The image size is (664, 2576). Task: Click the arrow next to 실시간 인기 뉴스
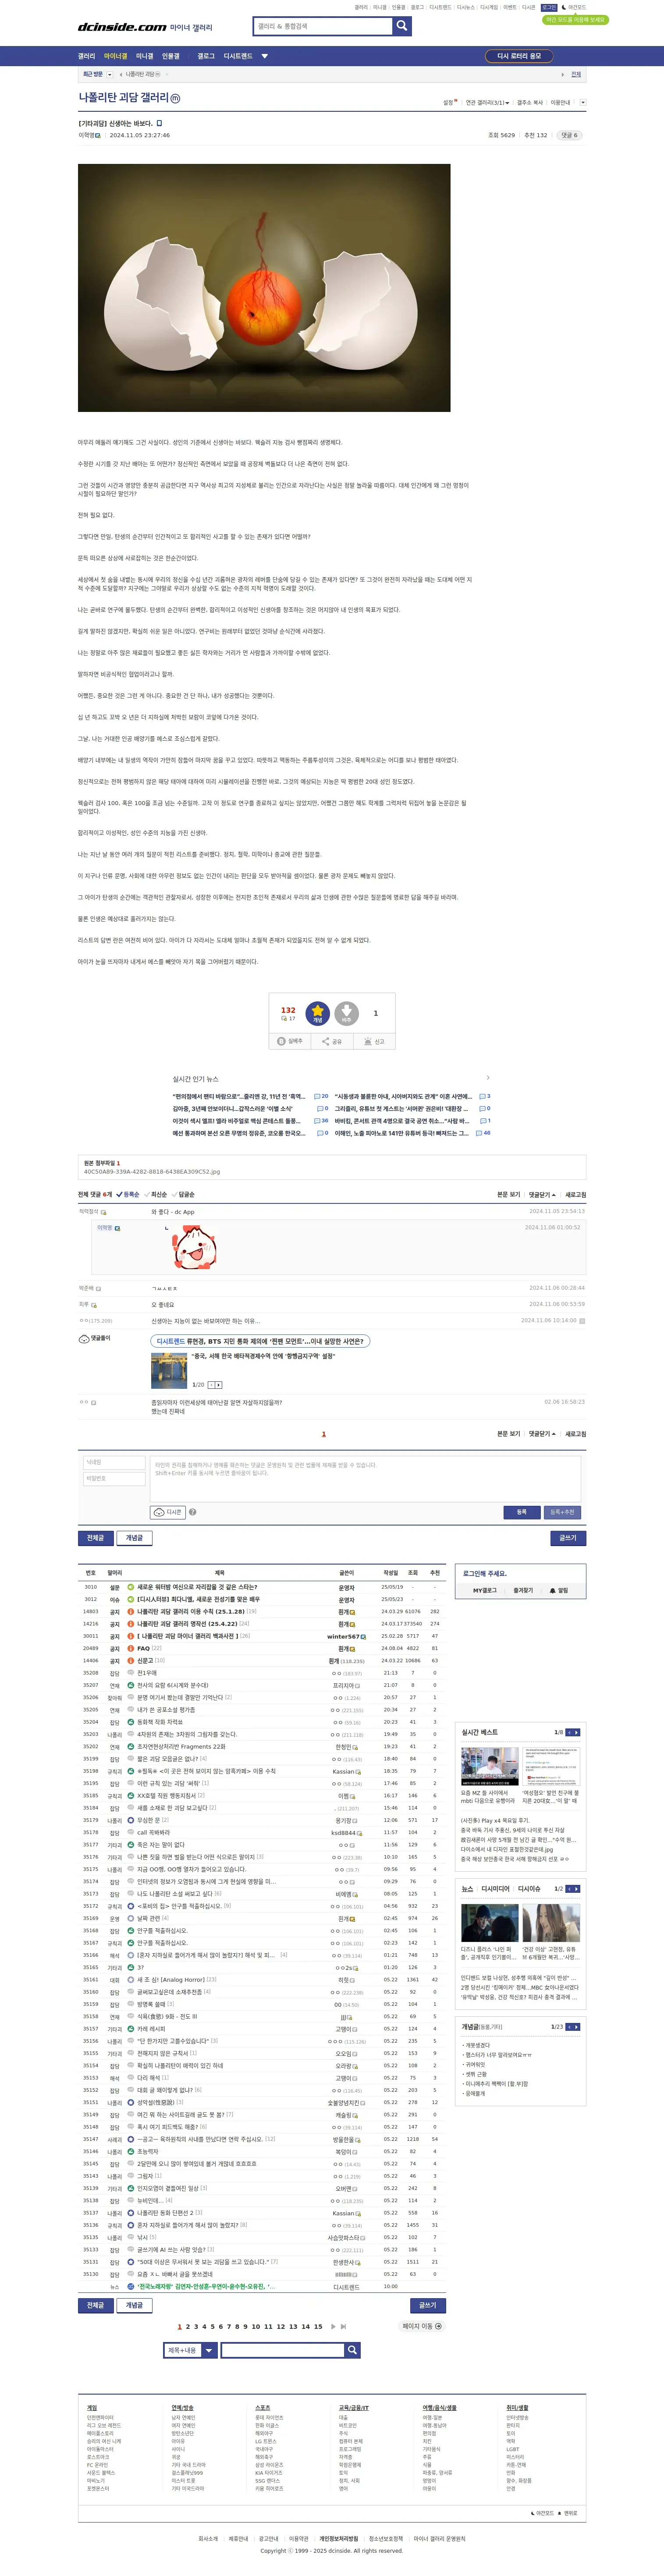coord(488,1078)
